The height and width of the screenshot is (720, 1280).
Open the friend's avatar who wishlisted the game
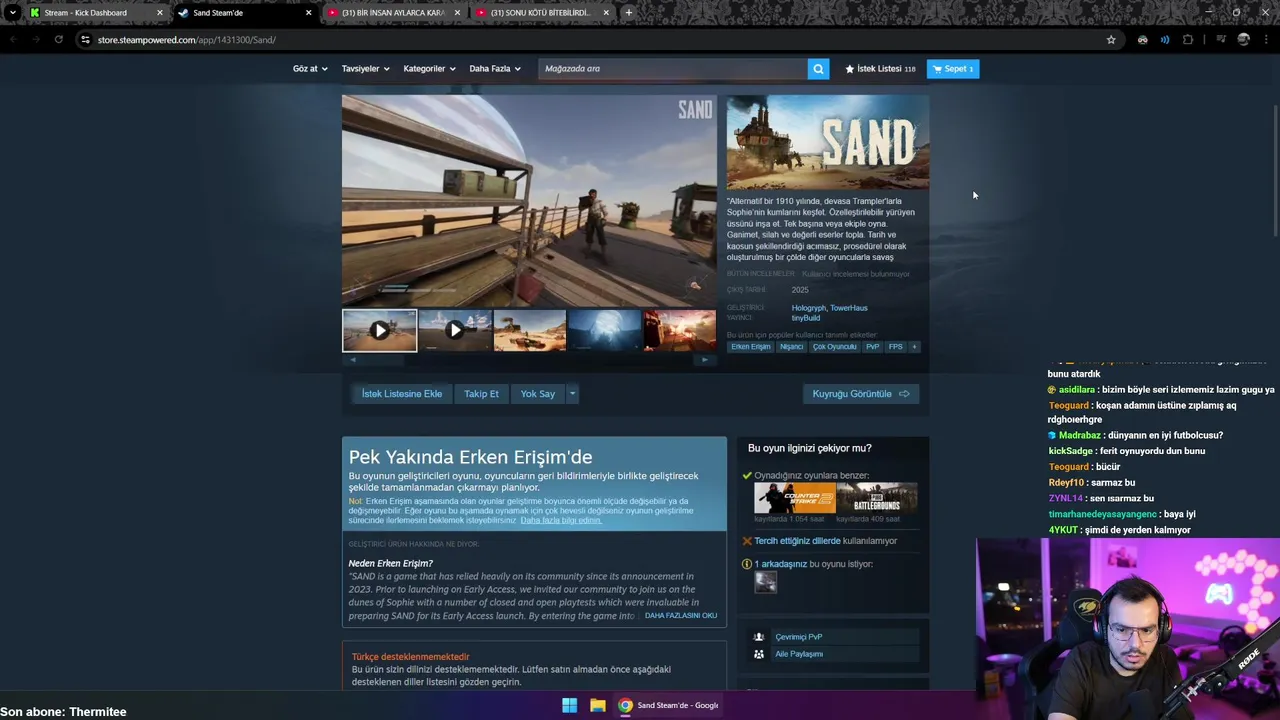click(765, 582)
